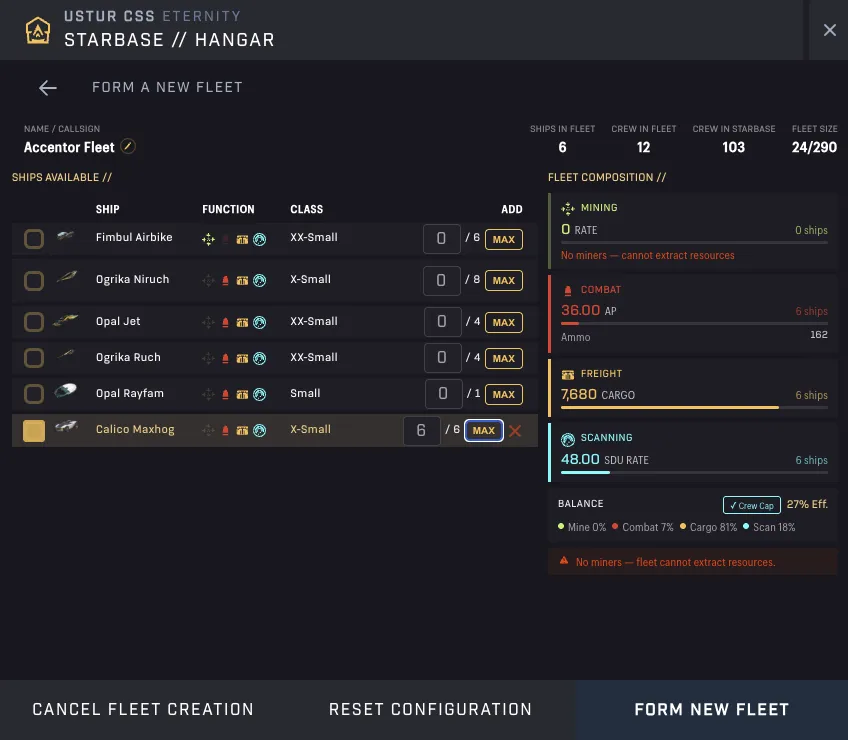Click the SCANNING icon in fleet composition panel

(565, 437)
